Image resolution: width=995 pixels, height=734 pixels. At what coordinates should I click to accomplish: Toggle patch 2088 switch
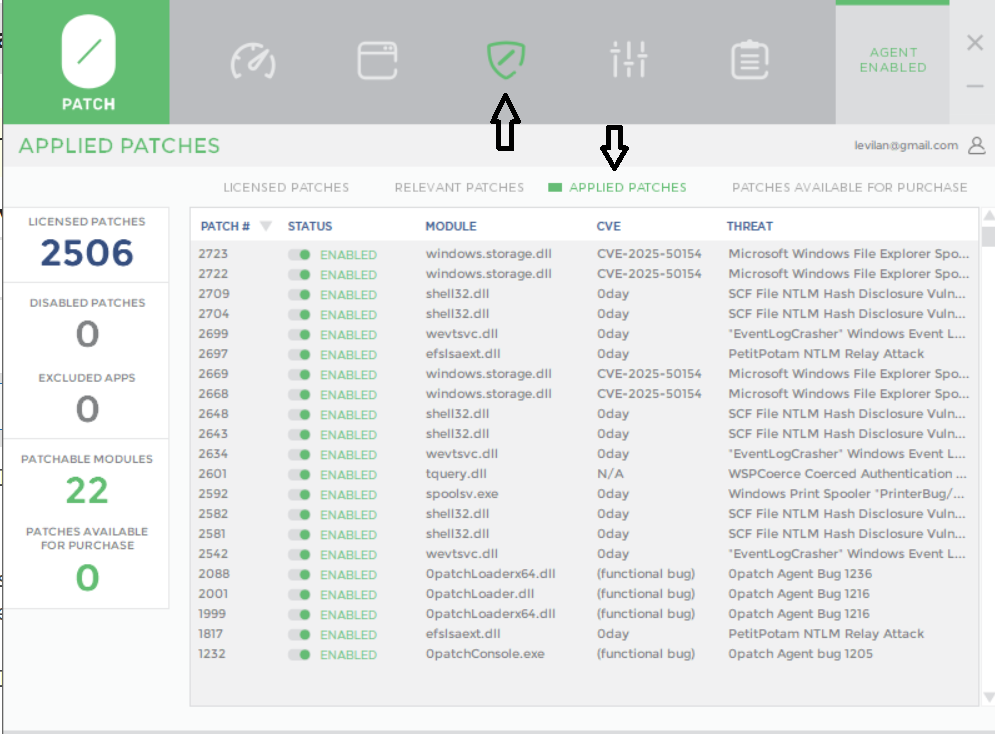point(299,575)
